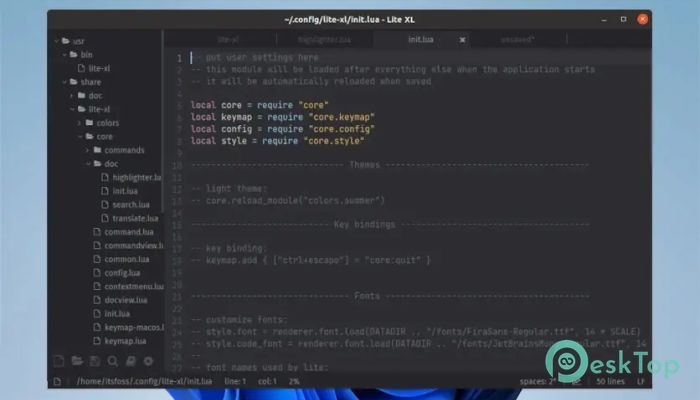
Task: Click the usr folder icon
Action: pyautogui.click(x=66, y=41)
